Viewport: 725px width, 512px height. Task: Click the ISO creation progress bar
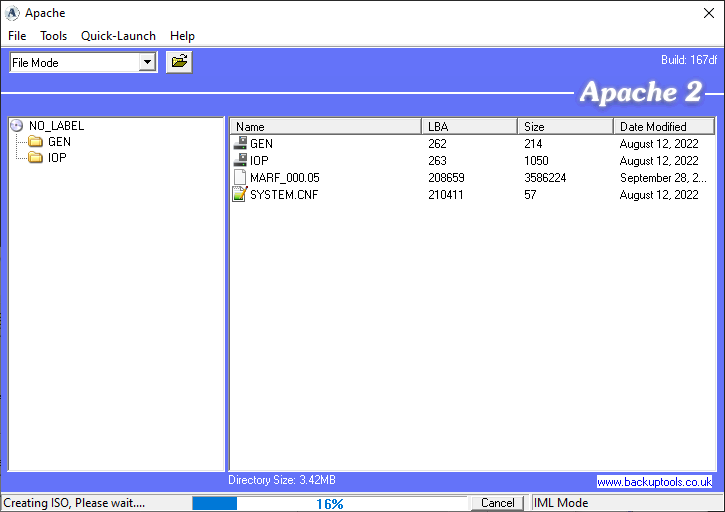coord(330,503)
